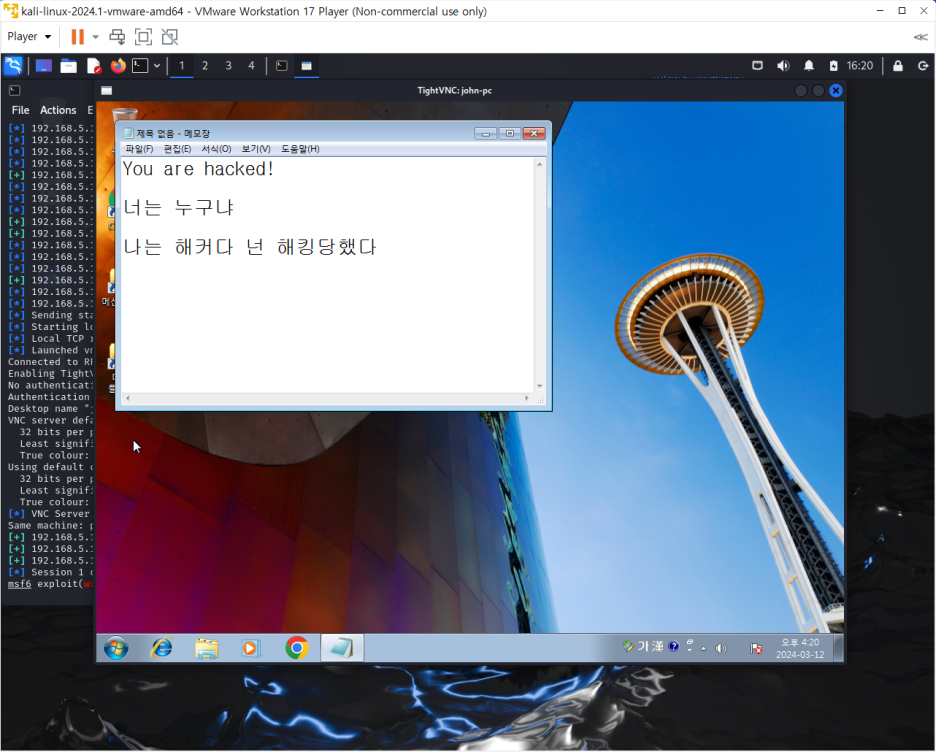The height and width of the screenshot is (752, 936).
Task: Switch to workspace 1
Action: 181,66
